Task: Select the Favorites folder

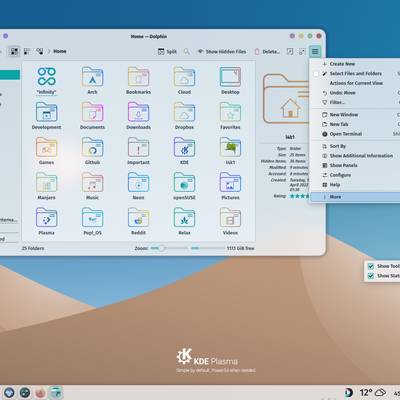Action: point(230,116)
